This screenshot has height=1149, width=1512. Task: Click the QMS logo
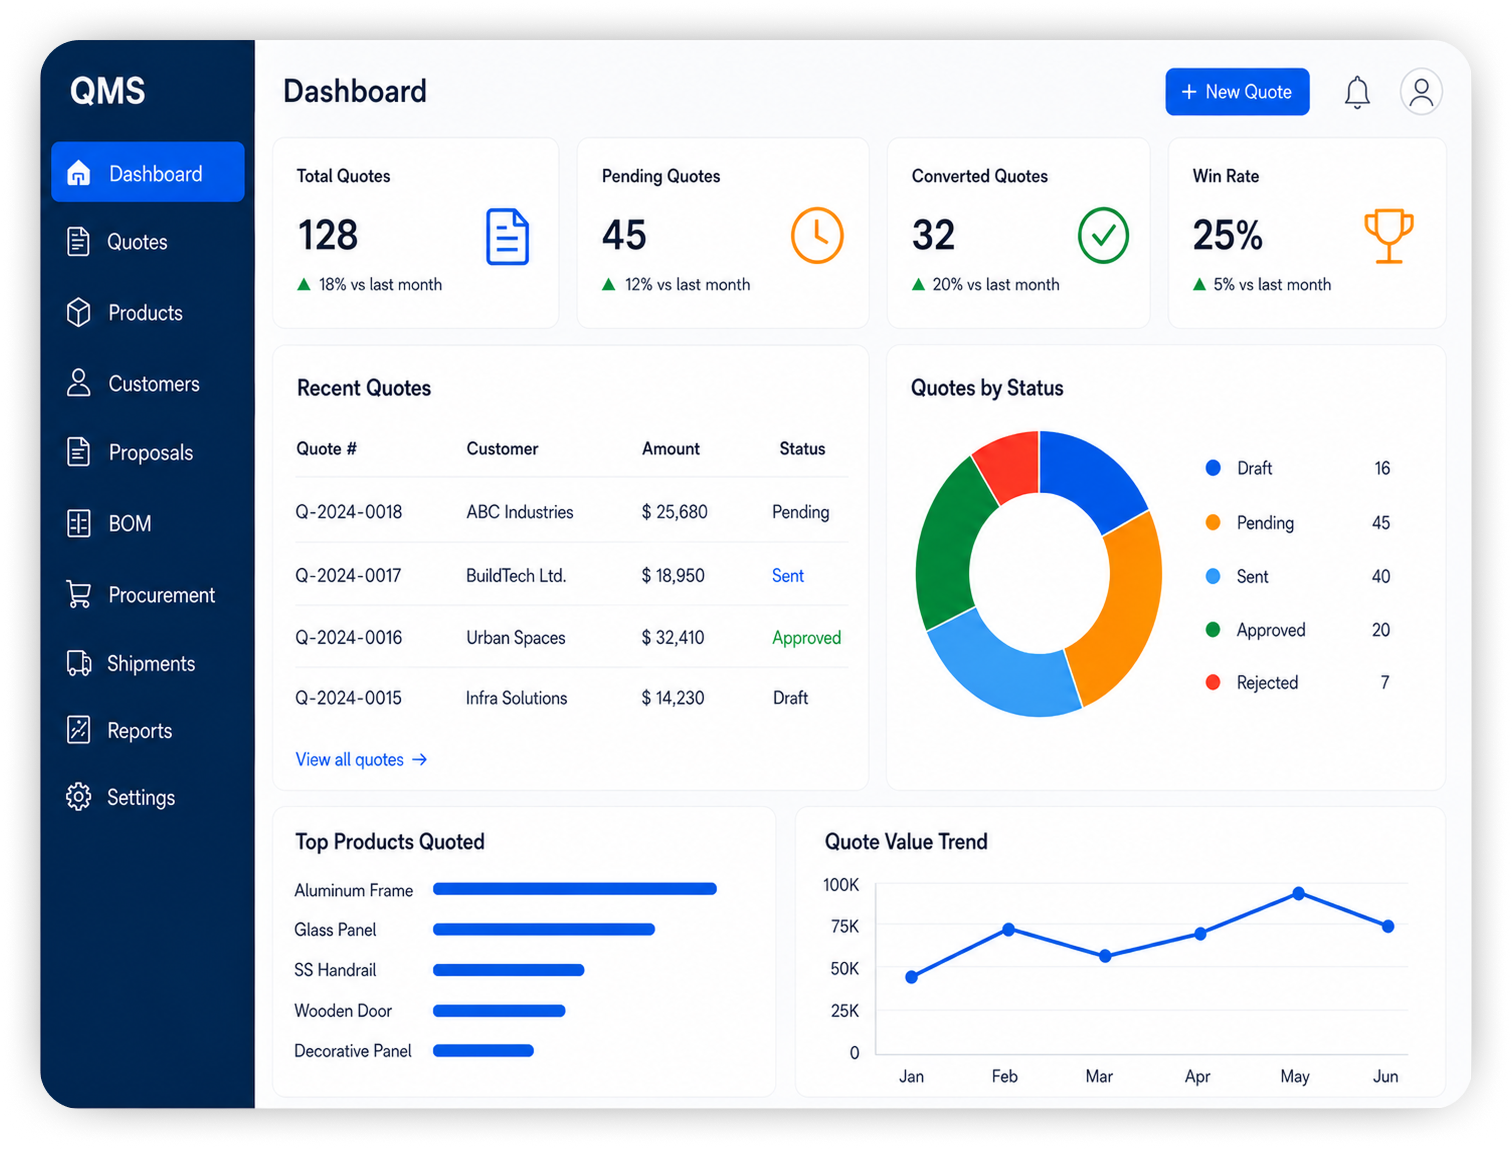pyautogui.click(x=108, y=91)
